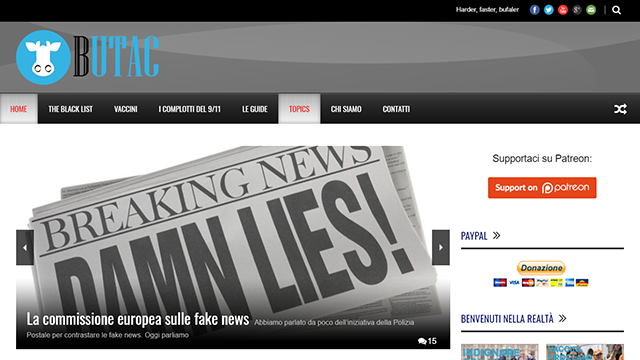Screen dimensions: 640x360
Task: Click the green email icon
Action: [x=591, y=10]
